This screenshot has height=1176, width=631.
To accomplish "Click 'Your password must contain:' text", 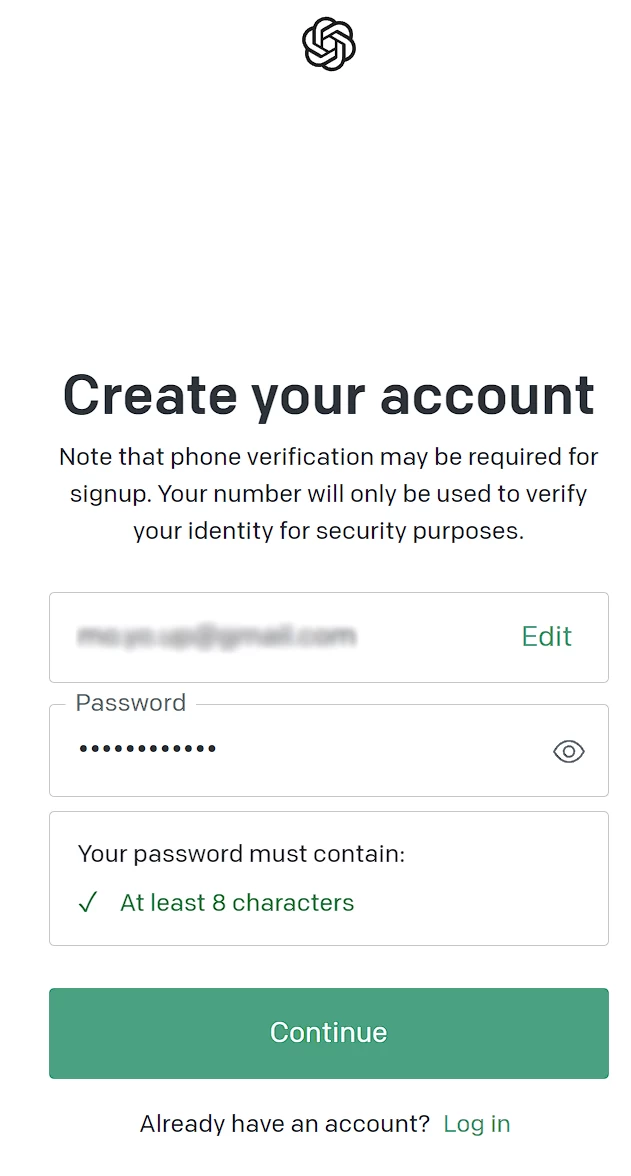I will [x=241, y=854].
